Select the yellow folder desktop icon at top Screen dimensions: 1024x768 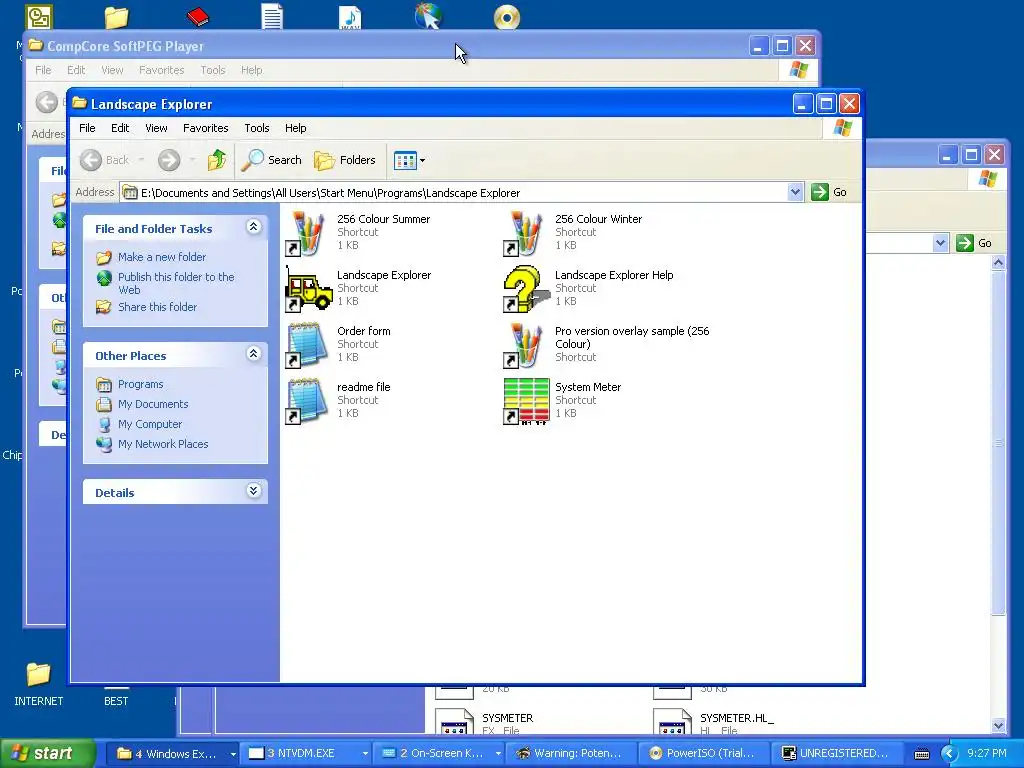[116, 17]
